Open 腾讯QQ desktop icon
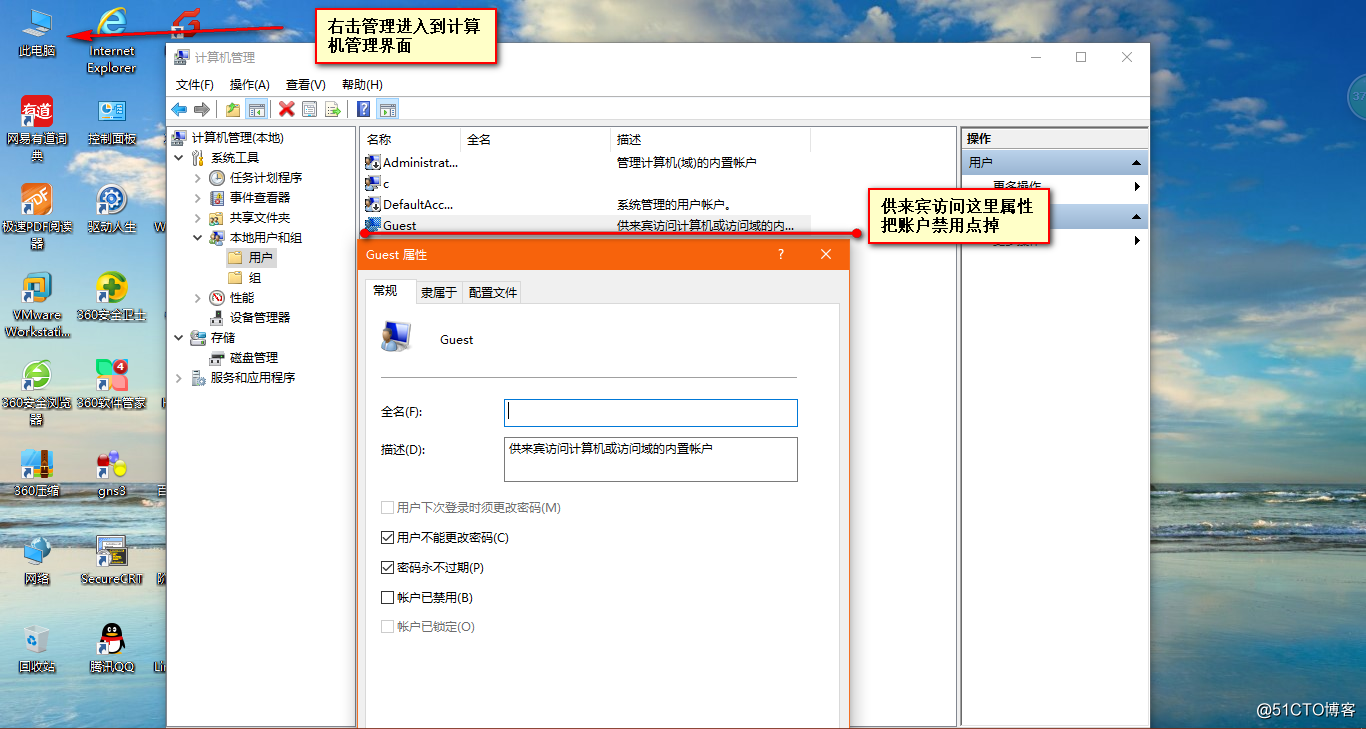1366x729 pixels. pyautogui.click(x=112, y=647)
